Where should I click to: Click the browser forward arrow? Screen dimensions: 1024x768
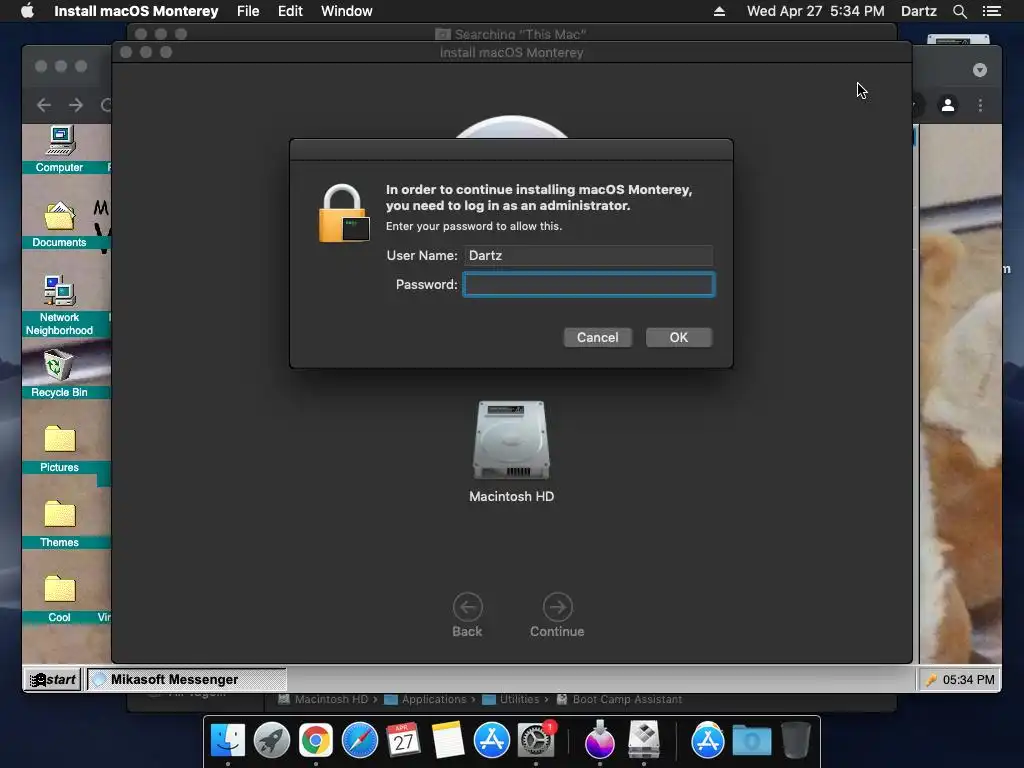[x=76, y=105]
